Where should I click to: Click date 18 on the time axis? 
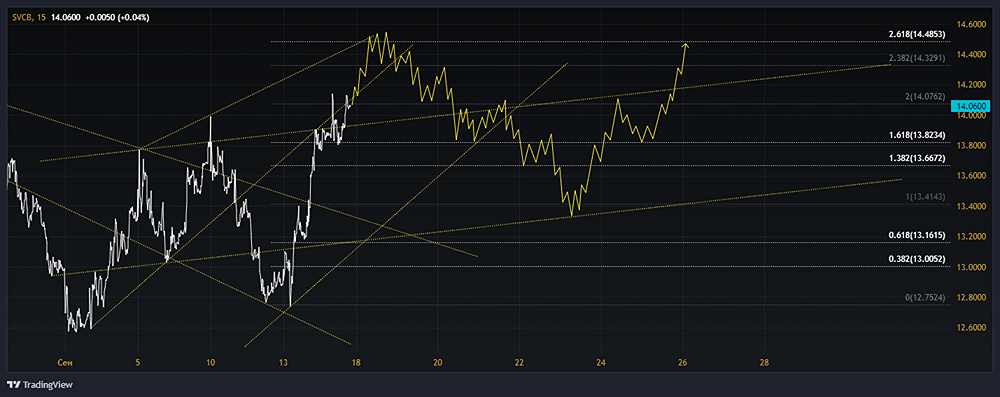pos(356,363)
